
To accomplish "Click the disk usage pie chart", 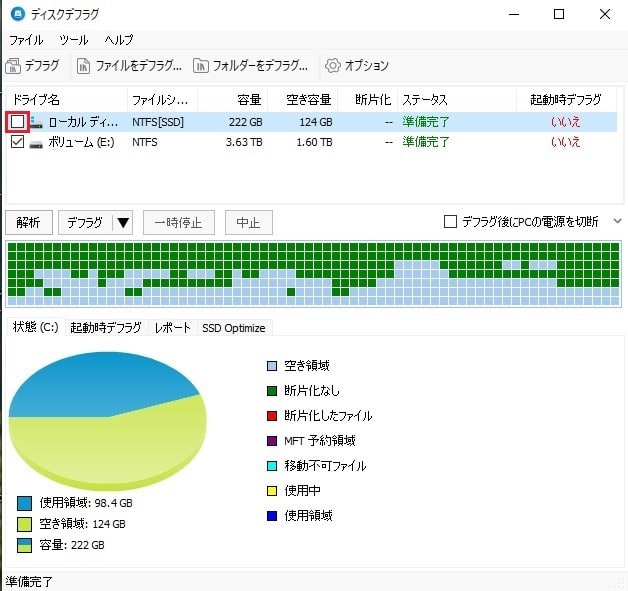I will coord(108,420).
